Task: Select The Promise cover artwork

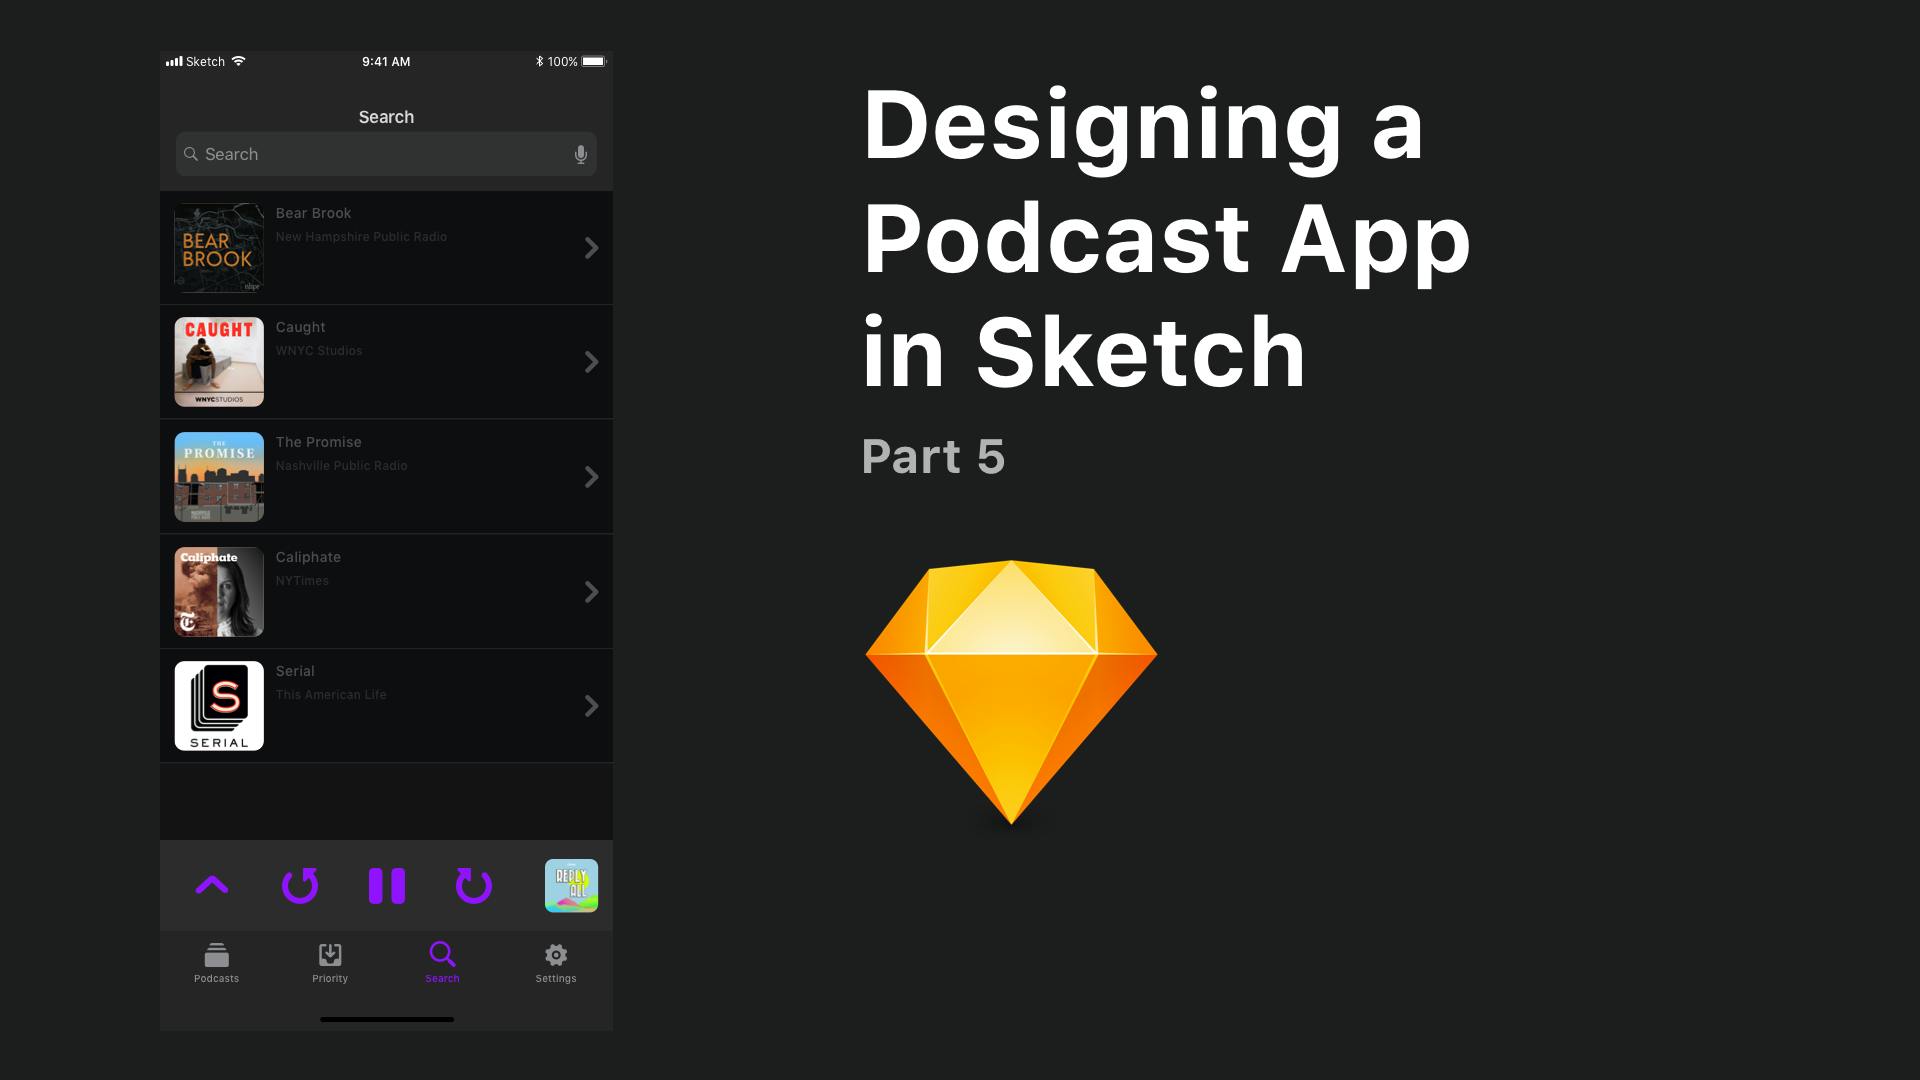Action: coord(219,477)
